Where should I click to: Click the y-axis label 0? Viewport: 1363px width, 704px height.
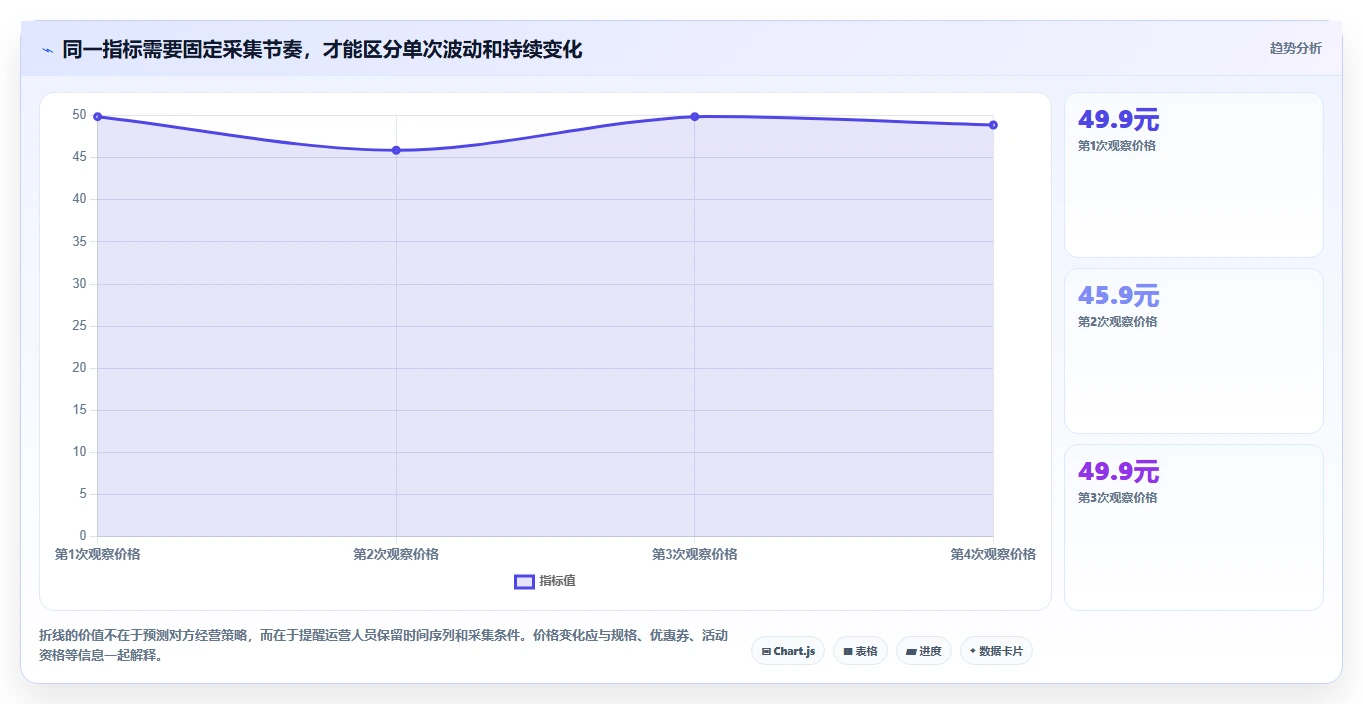pyautogui.click(x=84, y=536)
